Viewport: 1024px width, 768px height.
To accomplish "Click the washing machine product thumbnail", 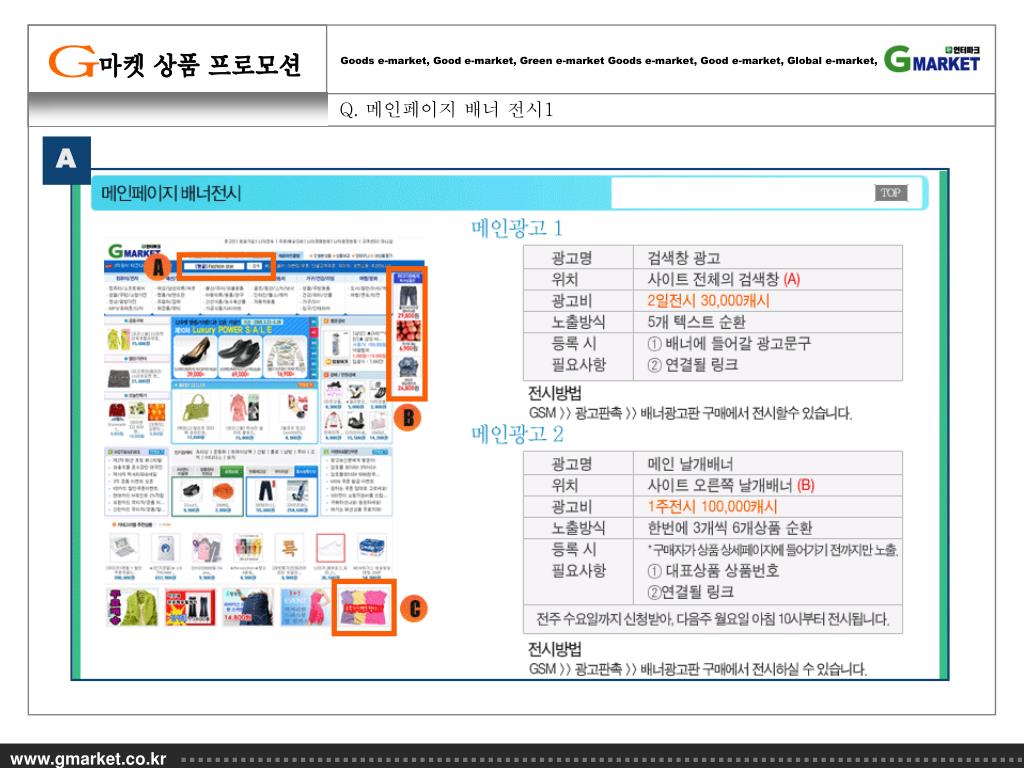I will pyautogui.click(x=165, y=548).
